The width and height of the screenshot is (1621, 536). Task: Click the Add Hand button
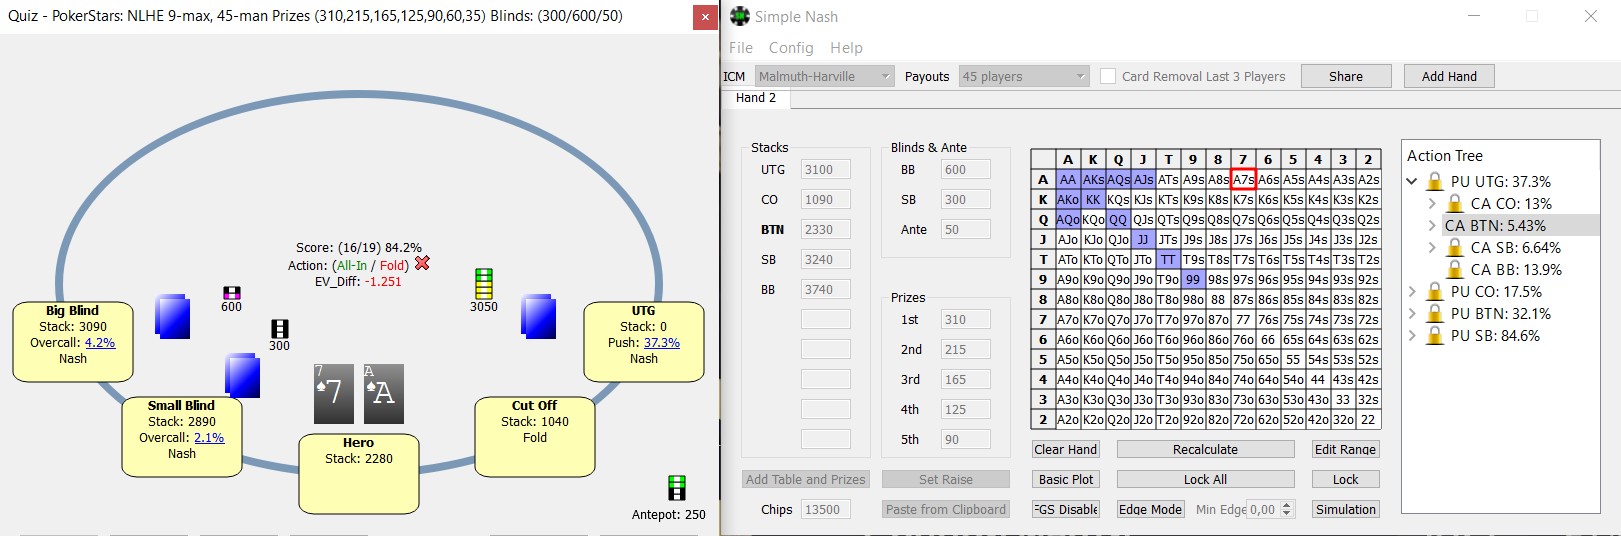(1449, 76)
